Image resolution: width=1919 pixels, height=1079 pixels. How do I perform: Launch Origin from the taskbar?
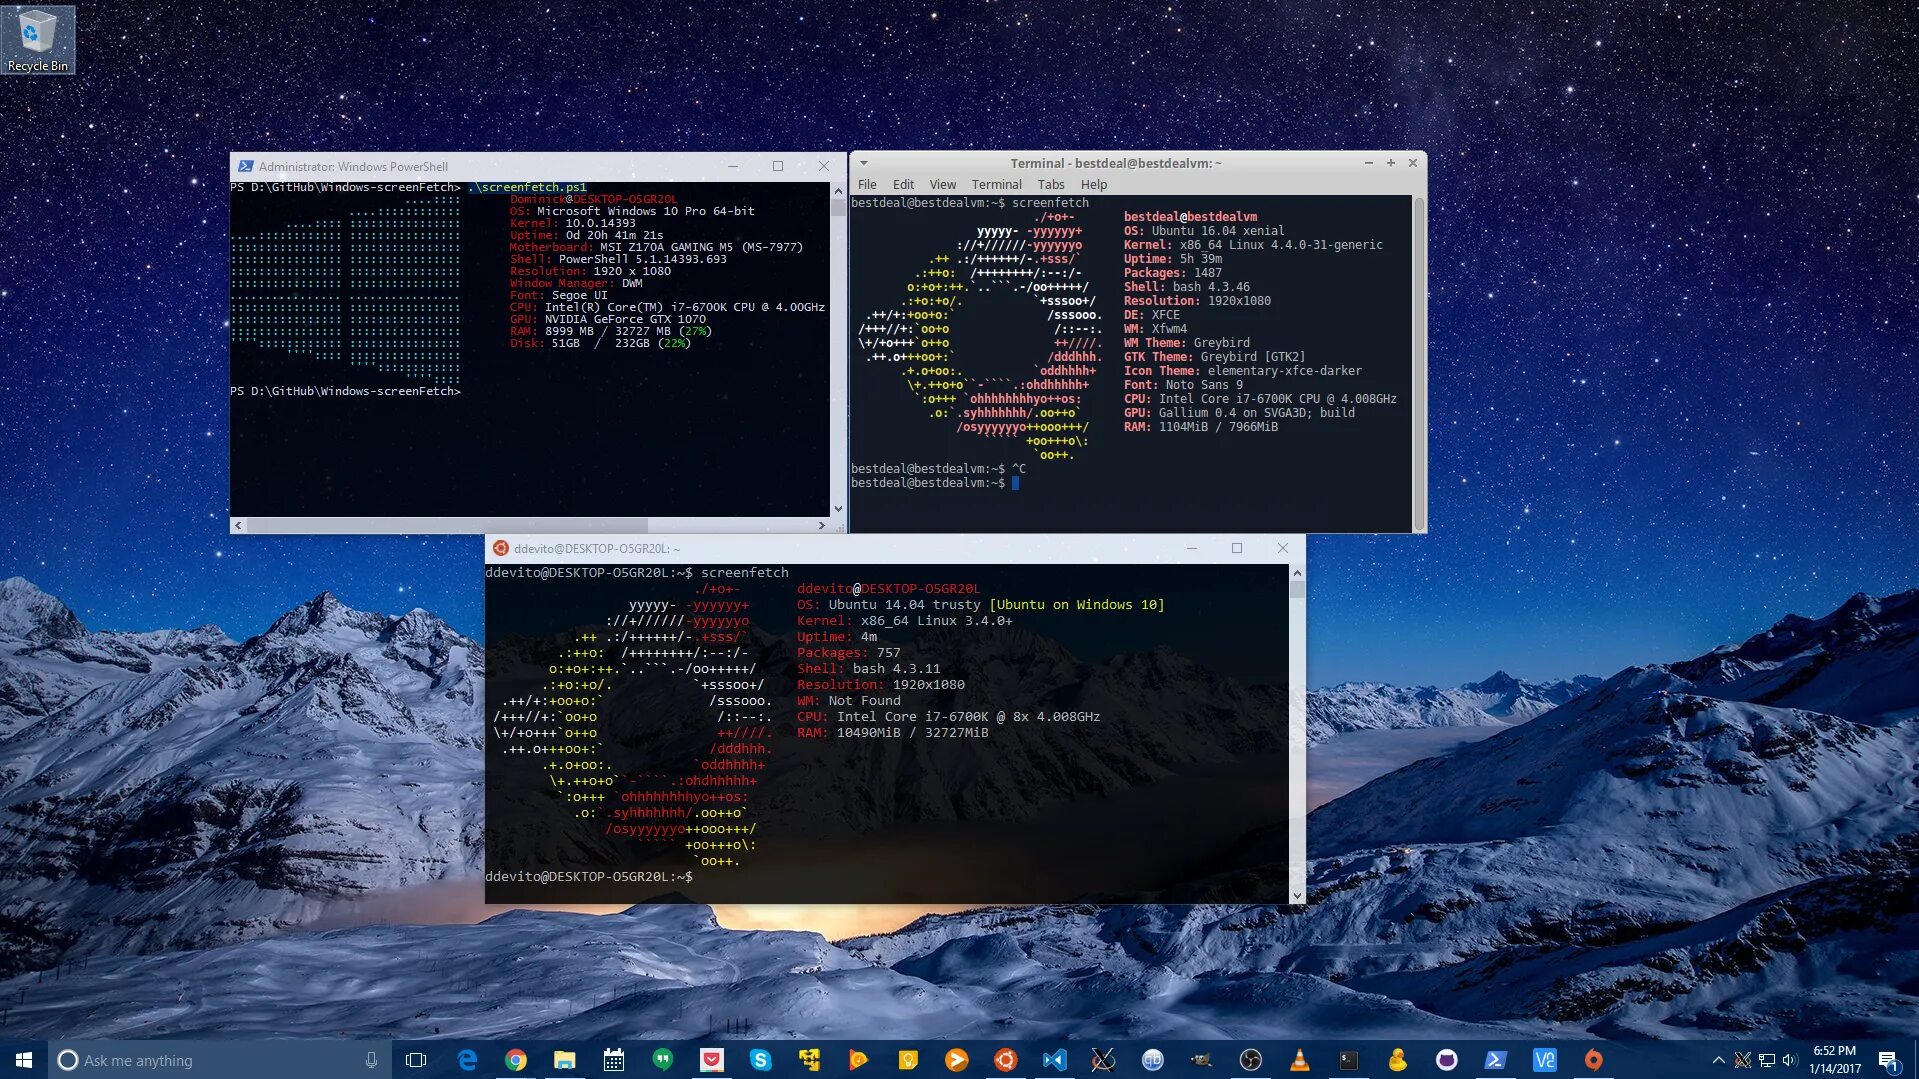[x=1594, y=1060]
